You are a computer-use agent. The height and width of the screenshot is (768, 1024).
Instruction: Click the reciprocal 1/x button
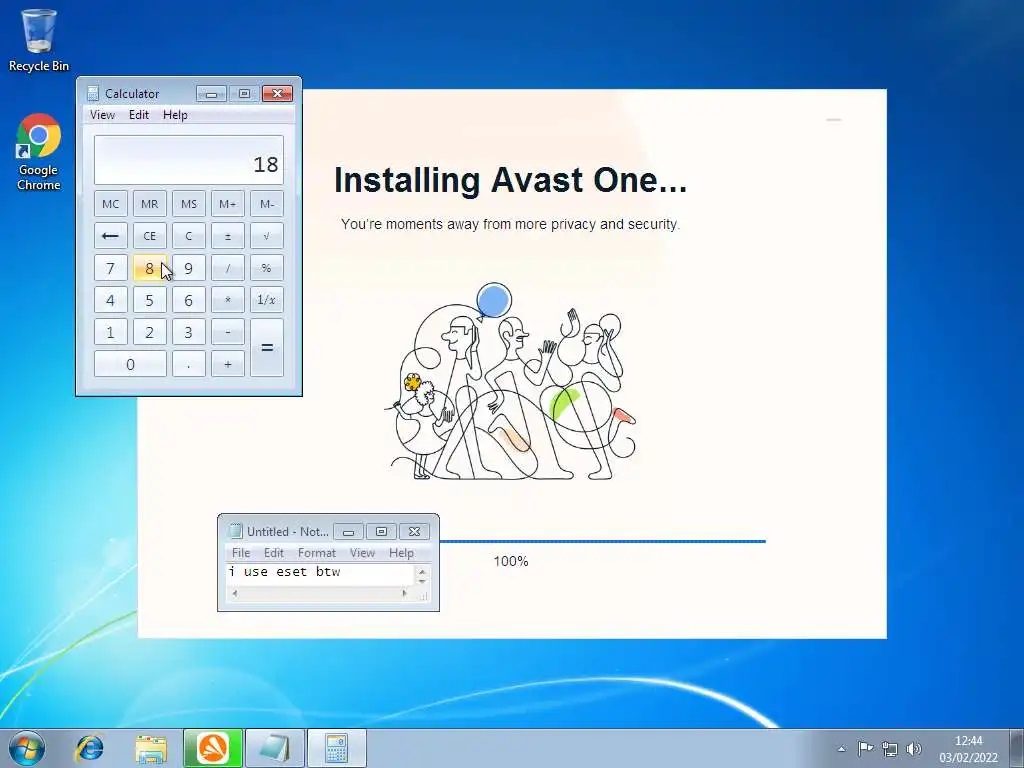tap(267, 300)
